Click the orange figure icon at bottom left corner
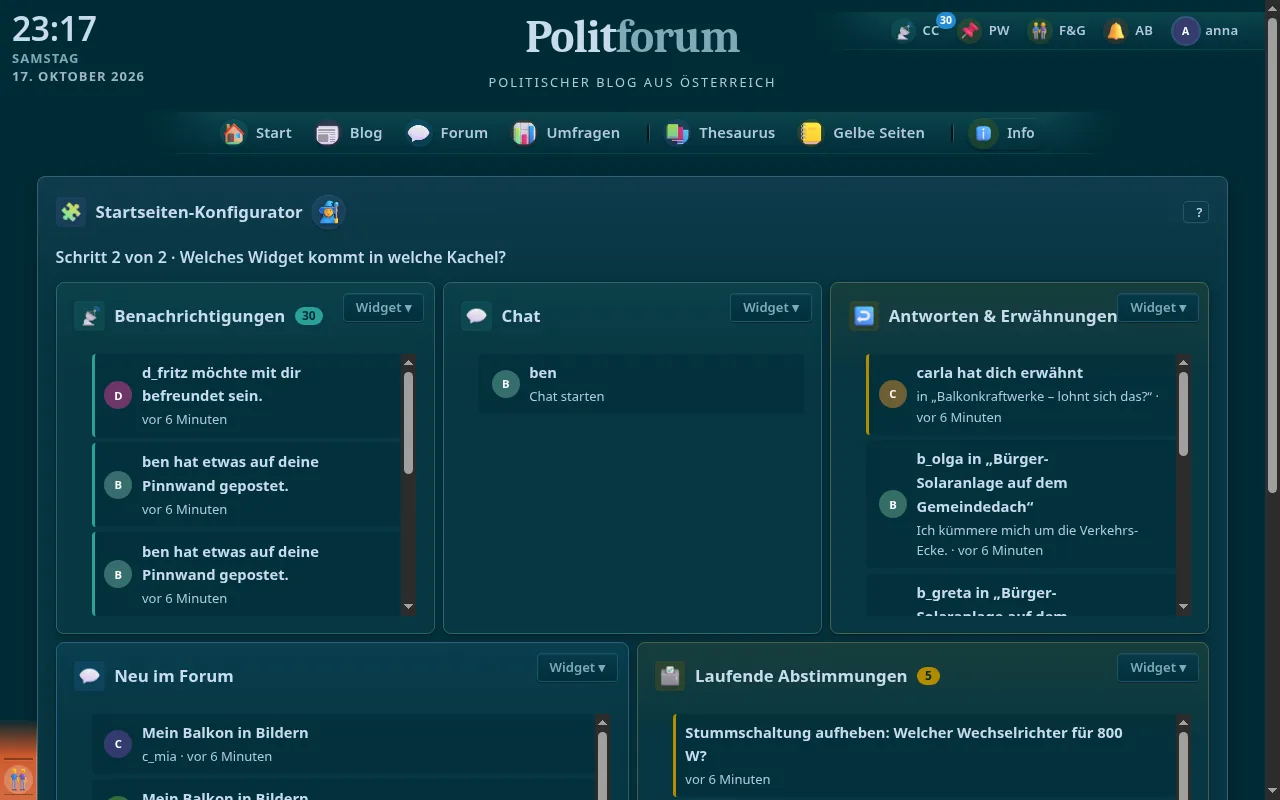This screenshot has height=800, width=1280. pyautogui.click(x=17, y=778)
